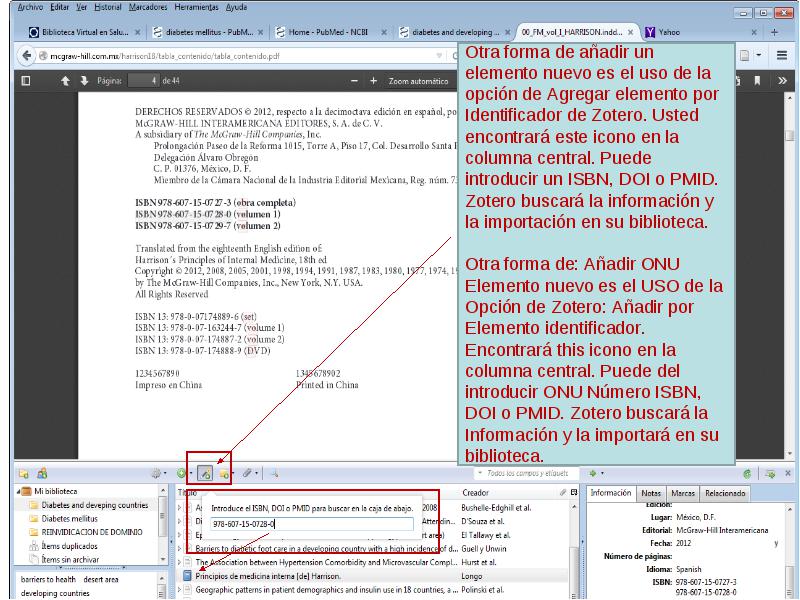Click the 'developing countries' tag
The image size is (800, 600).
pos(55,593)
